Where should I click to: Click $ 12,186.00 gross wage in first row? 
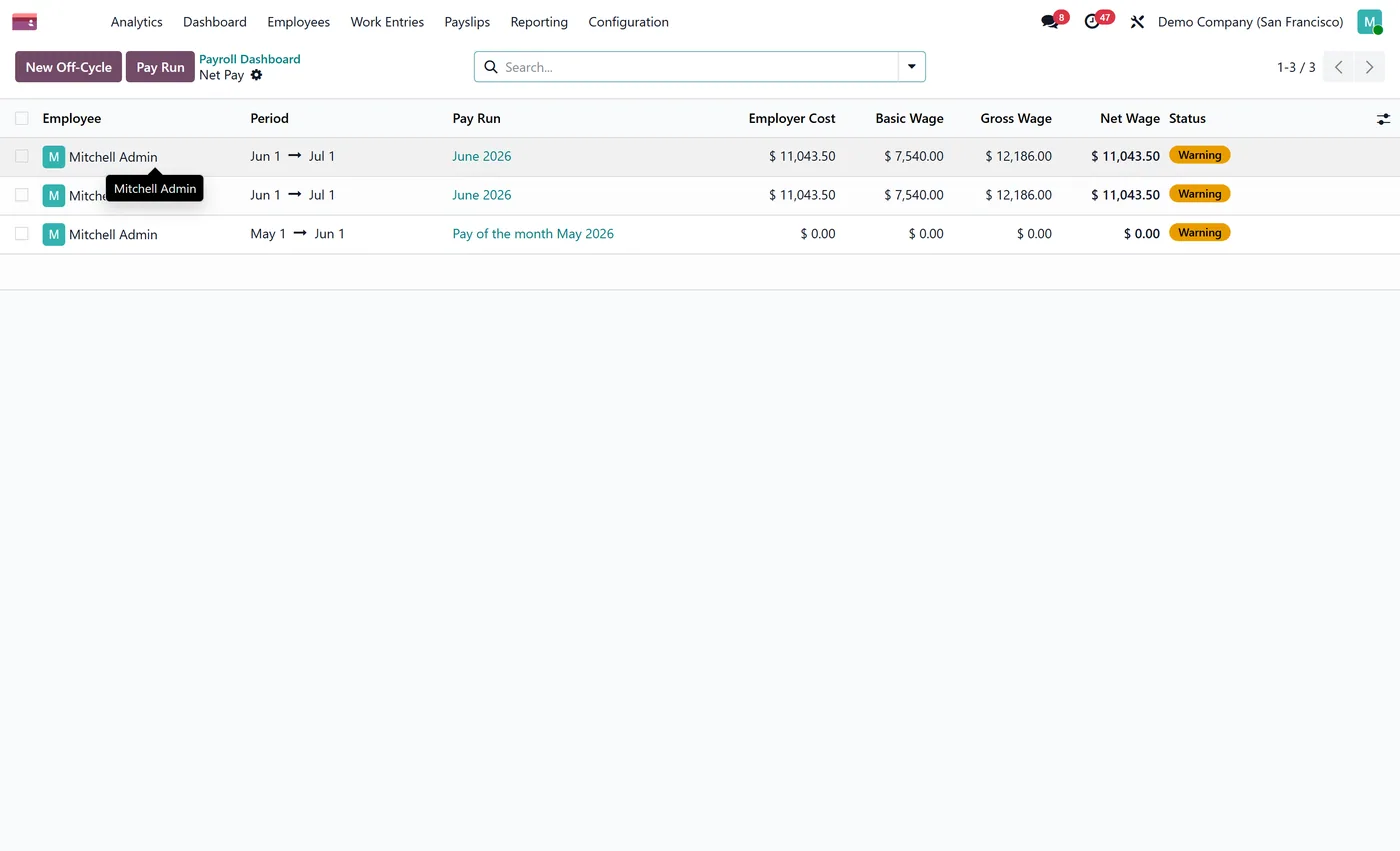click(1018, 156)
